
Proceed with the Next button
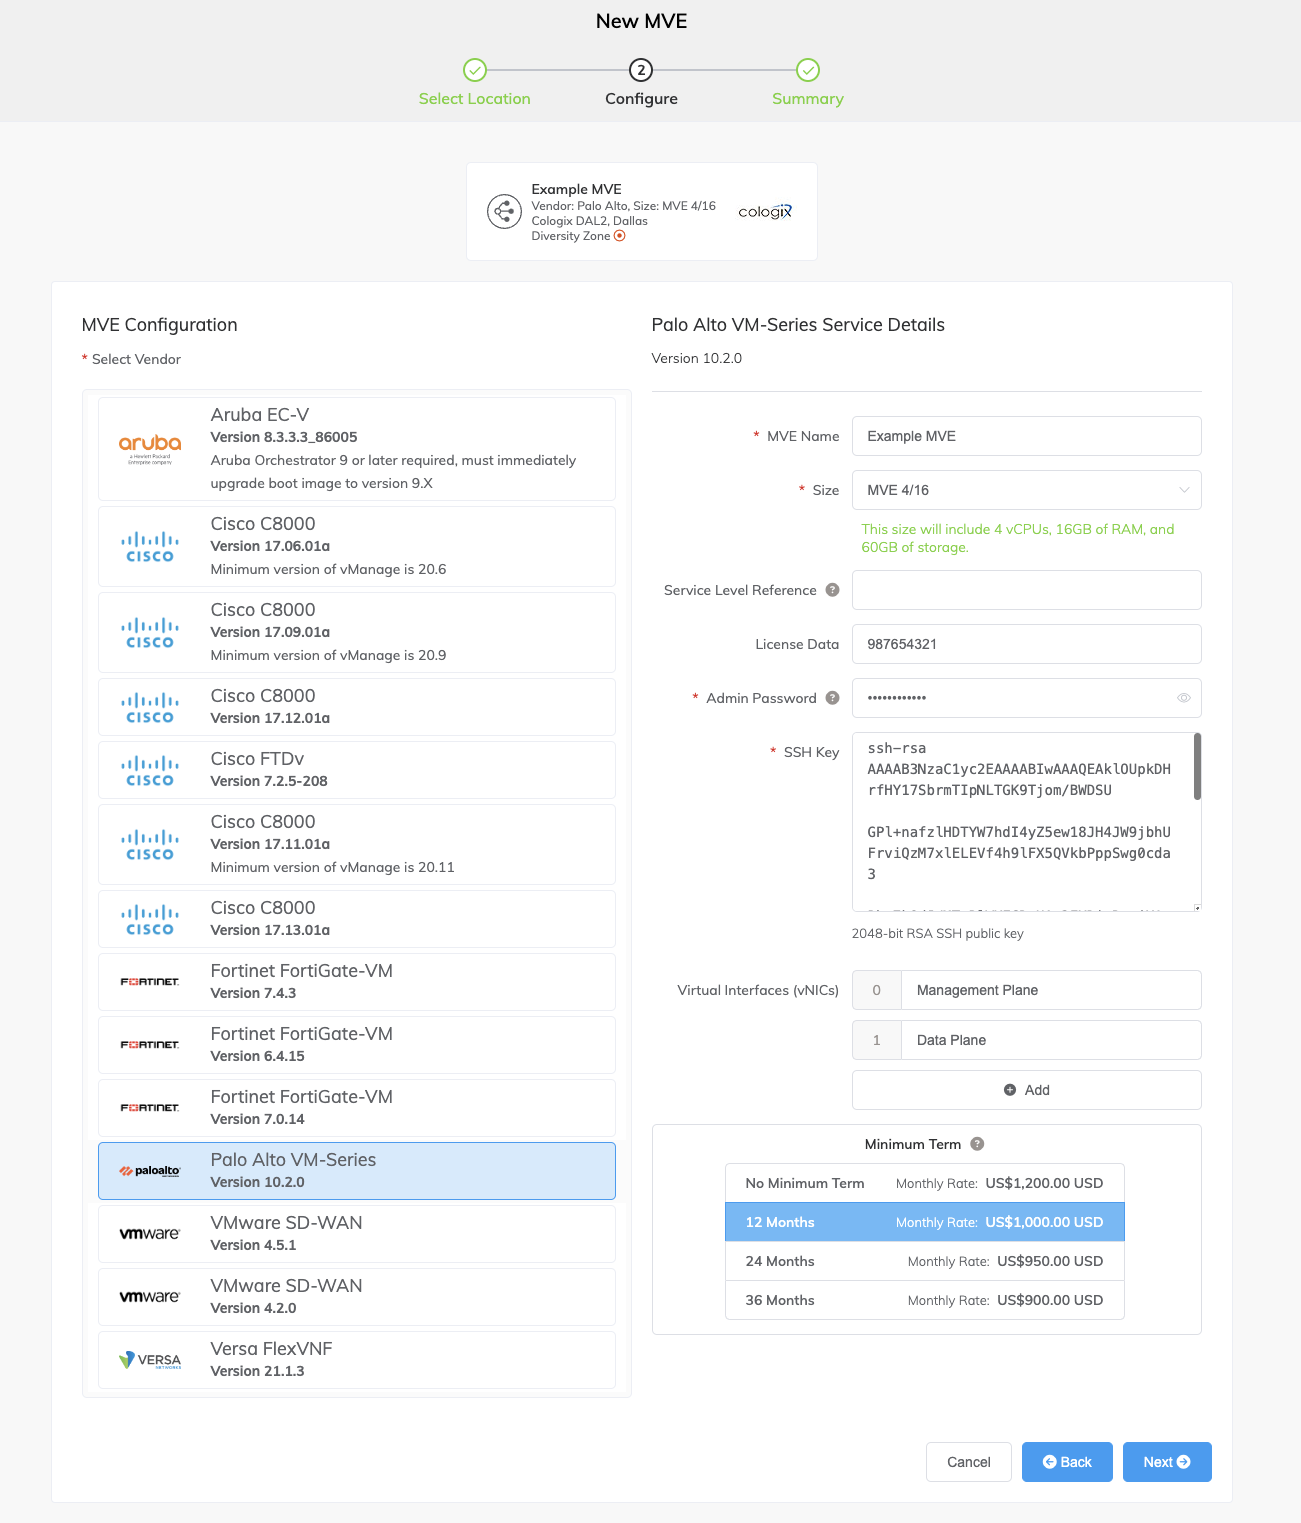coord(1167,1462)
